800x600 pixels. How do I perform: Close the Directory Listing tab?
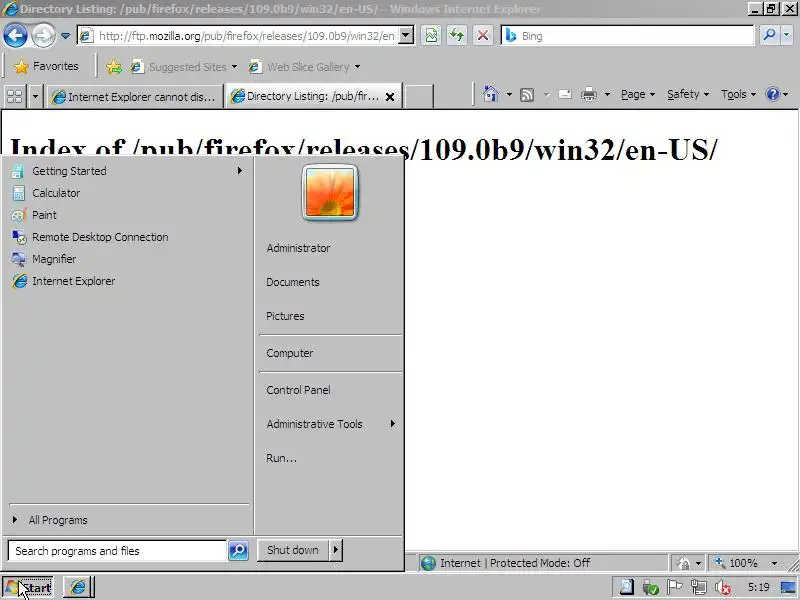pos(390,96)
